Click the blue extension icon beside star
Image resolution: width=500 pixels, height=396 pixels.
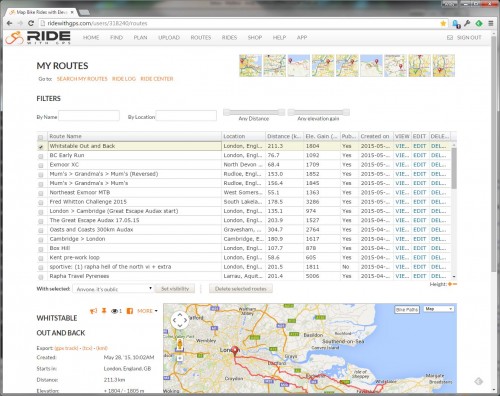pyautogui.click(x=456, y=24)
